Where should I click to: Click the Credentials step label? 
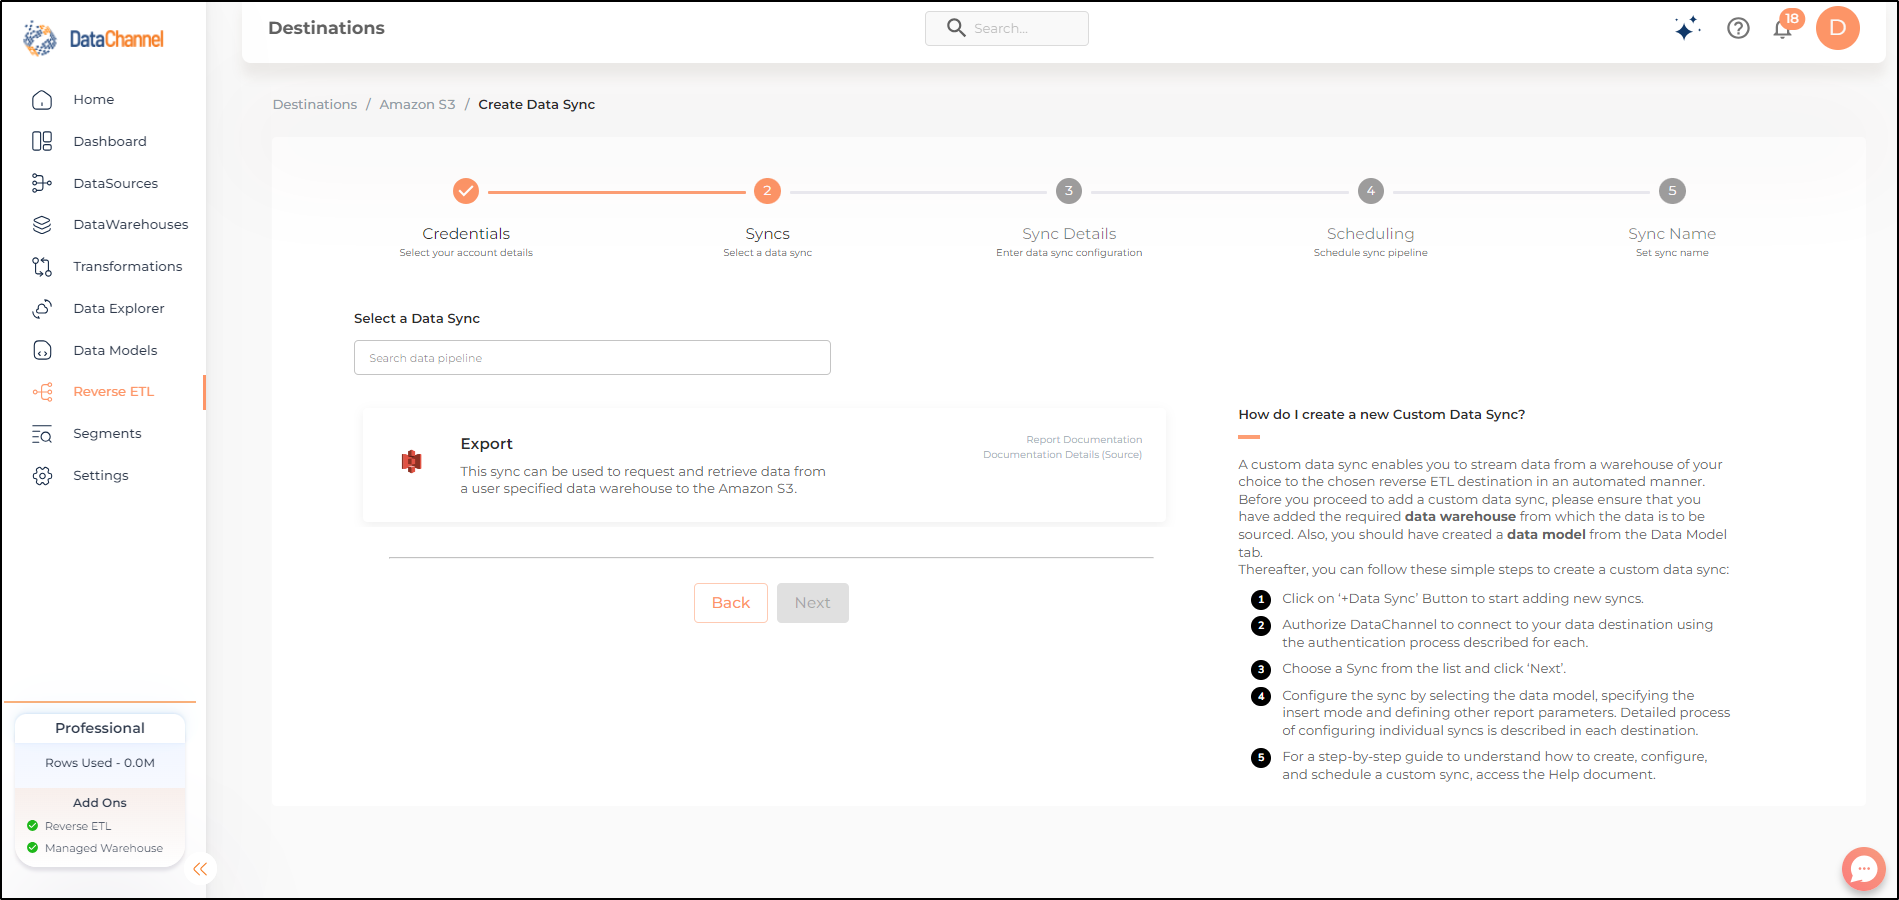pyautogui.click(x=466, y=234)
